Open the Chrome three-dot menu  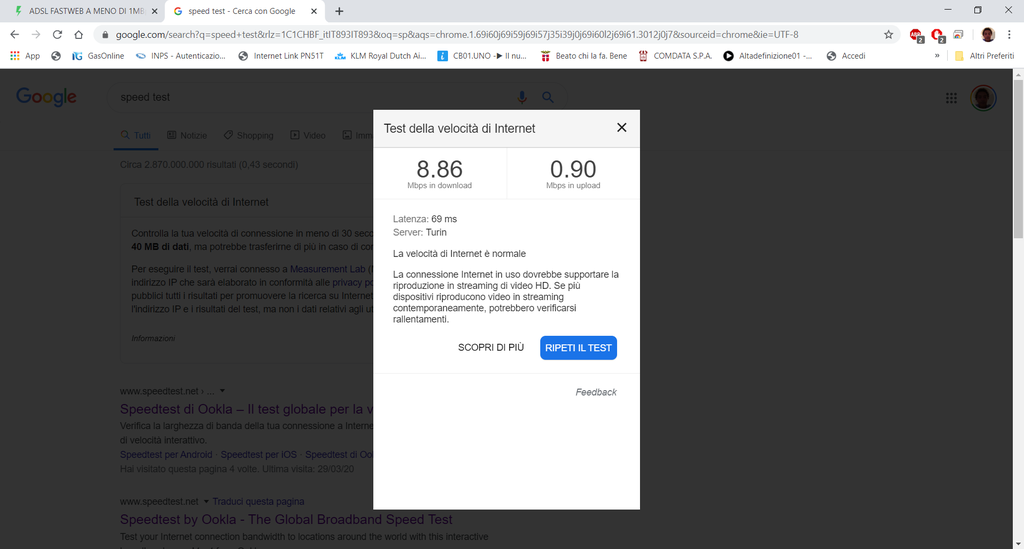coord(1009,35)
